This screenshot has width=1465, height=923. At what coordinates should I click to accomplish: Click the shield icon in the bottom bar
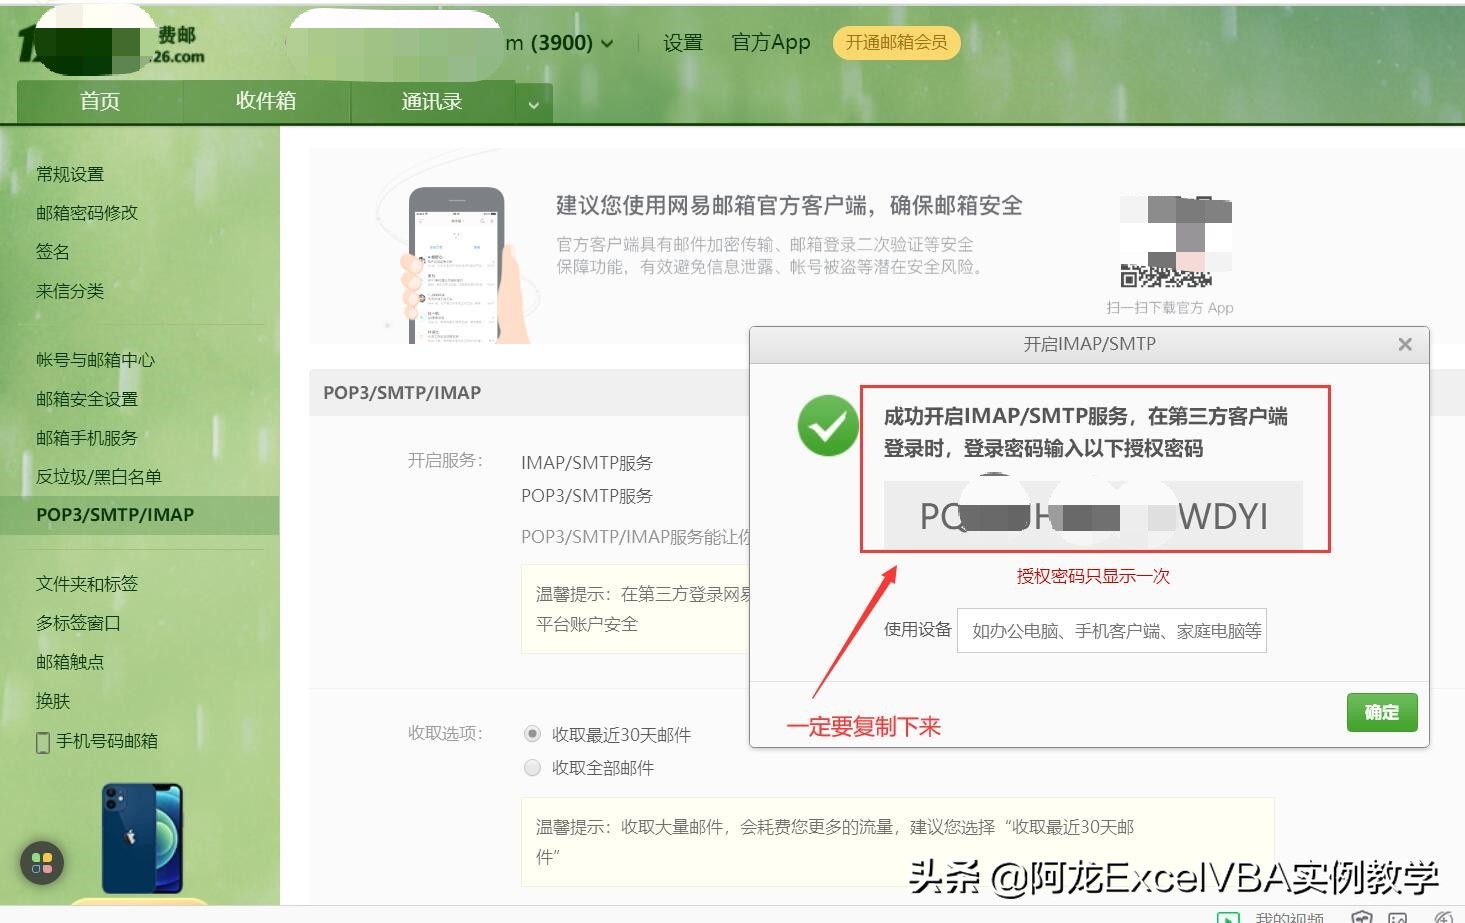(1363, 918)
